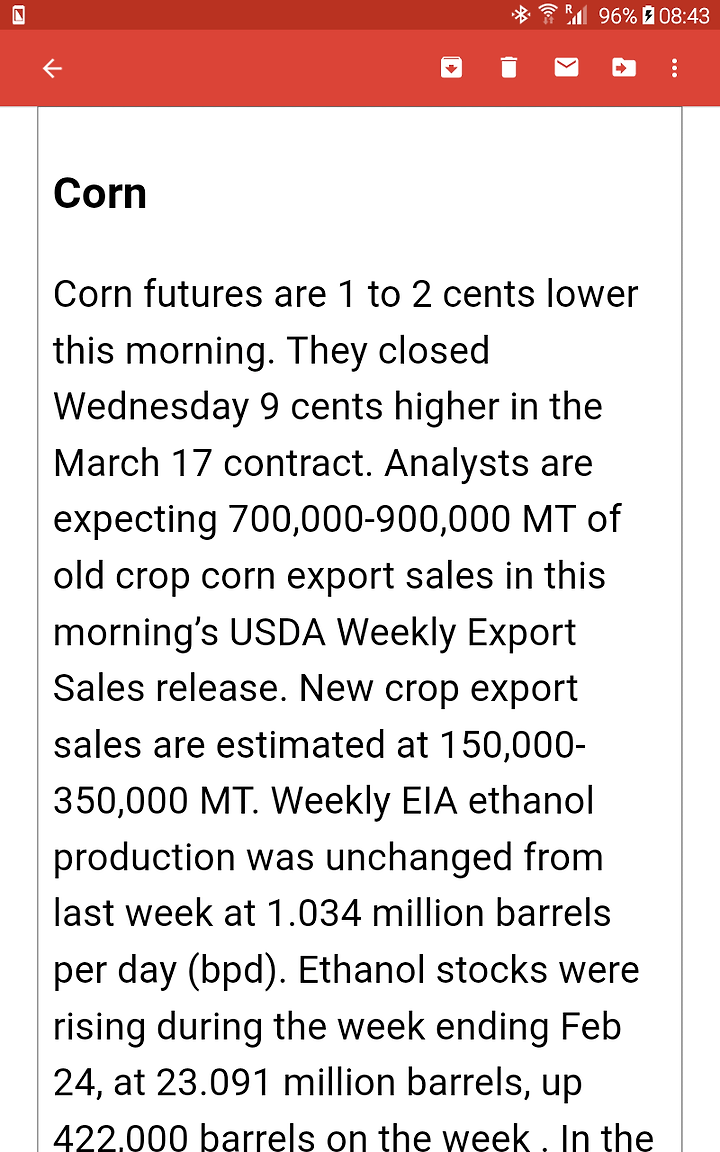Tap the 96% battery percentage

[618, 15]
